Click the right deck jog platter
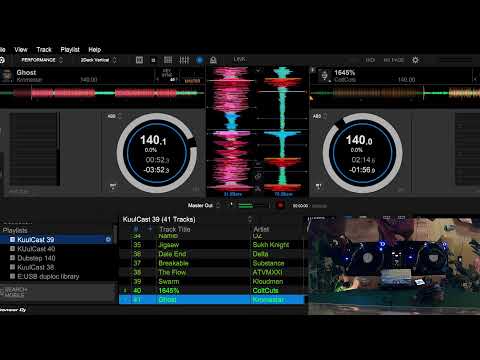This screenshot has width=480, height=360. pos(362,153)
